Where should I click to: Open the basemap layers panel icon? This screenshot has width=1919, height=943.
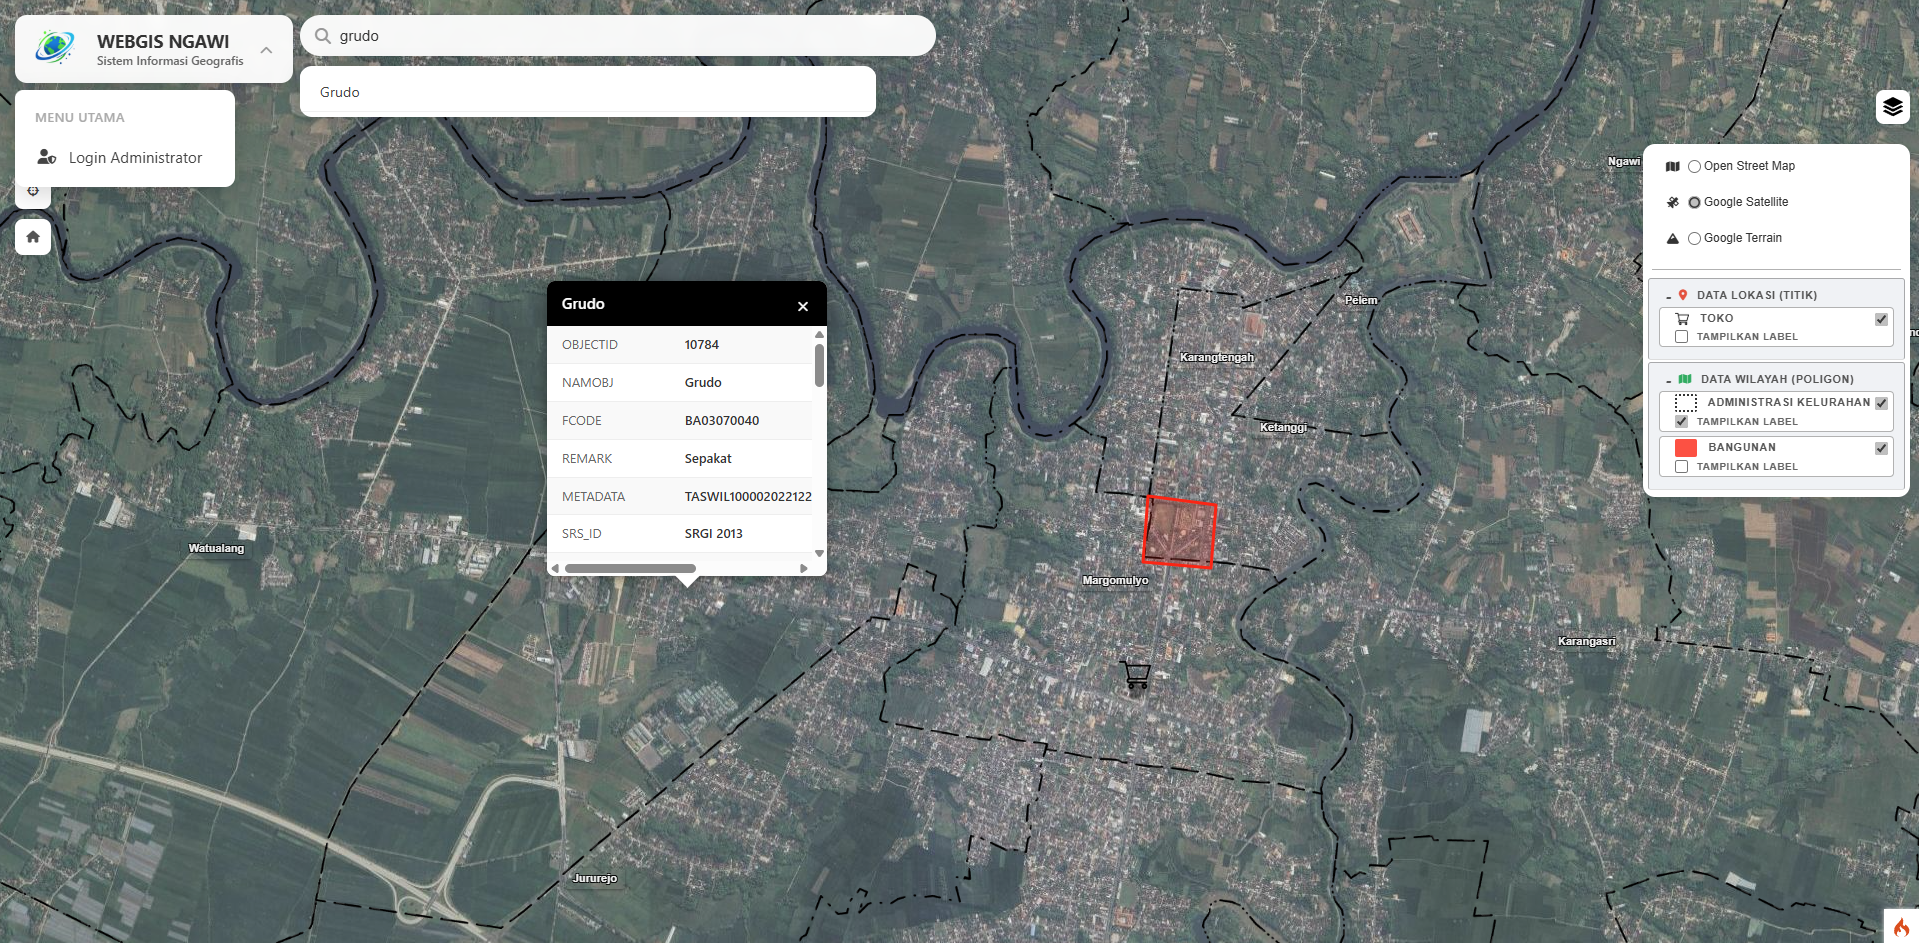[1891, 107]
